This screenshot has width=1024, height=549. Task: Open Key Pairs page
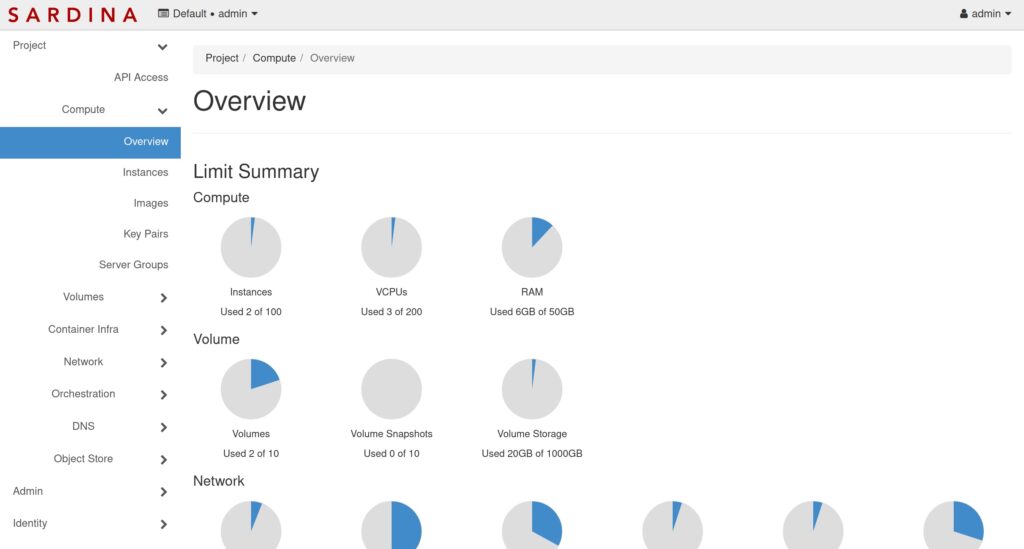click(x=146, y=234)
